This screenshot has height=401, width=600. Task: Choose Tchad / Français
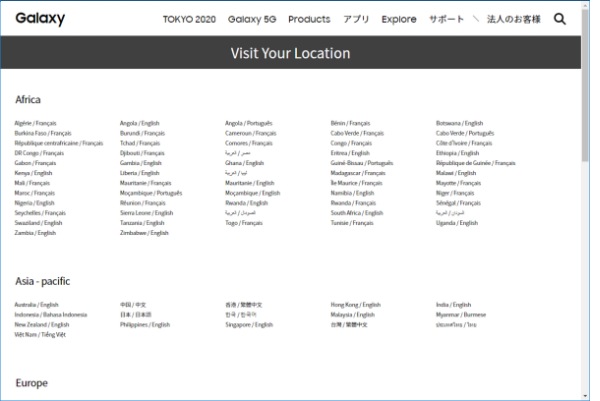[x=140, y=143]
